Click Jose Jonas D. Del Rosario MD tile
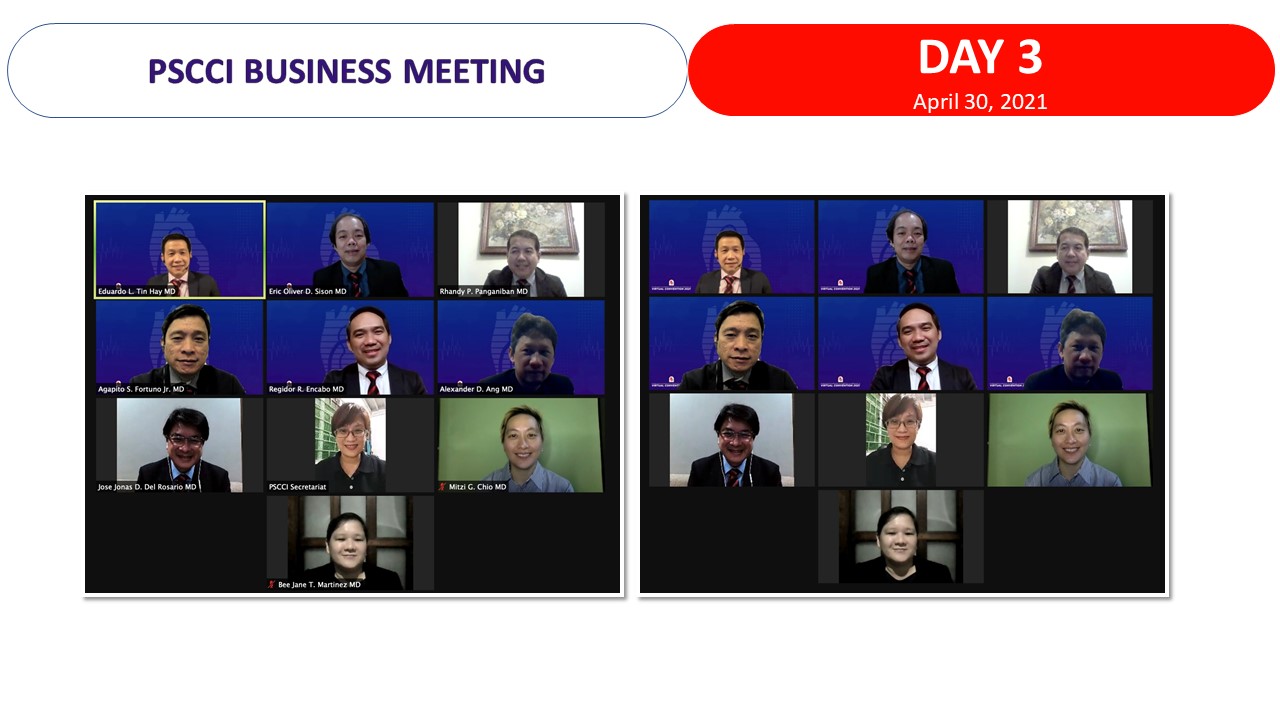 click(x=180, y=445)
